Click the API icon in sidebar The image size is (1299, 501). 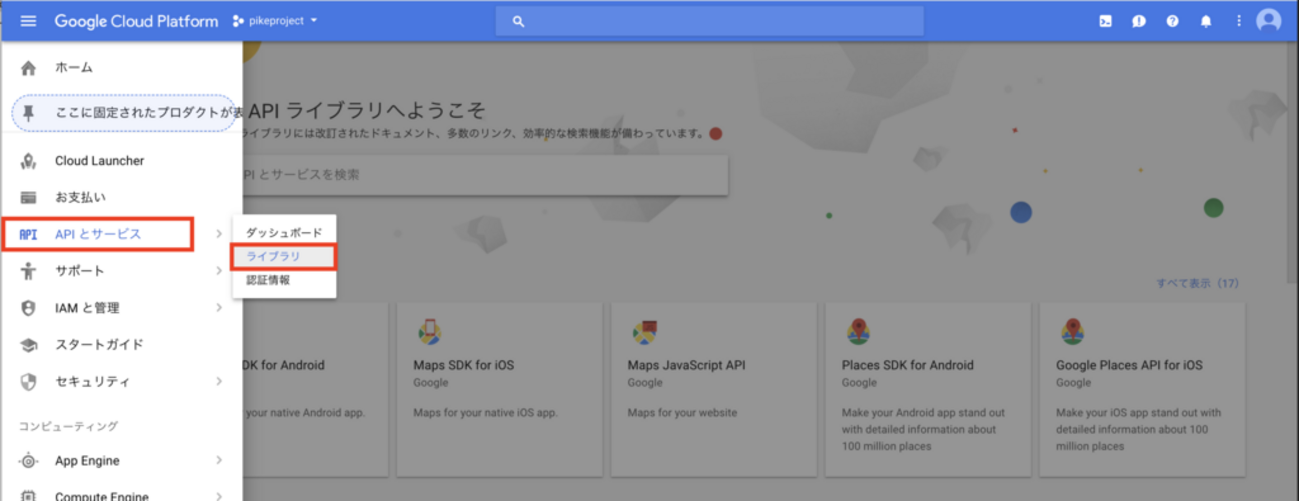click(28, 235)
